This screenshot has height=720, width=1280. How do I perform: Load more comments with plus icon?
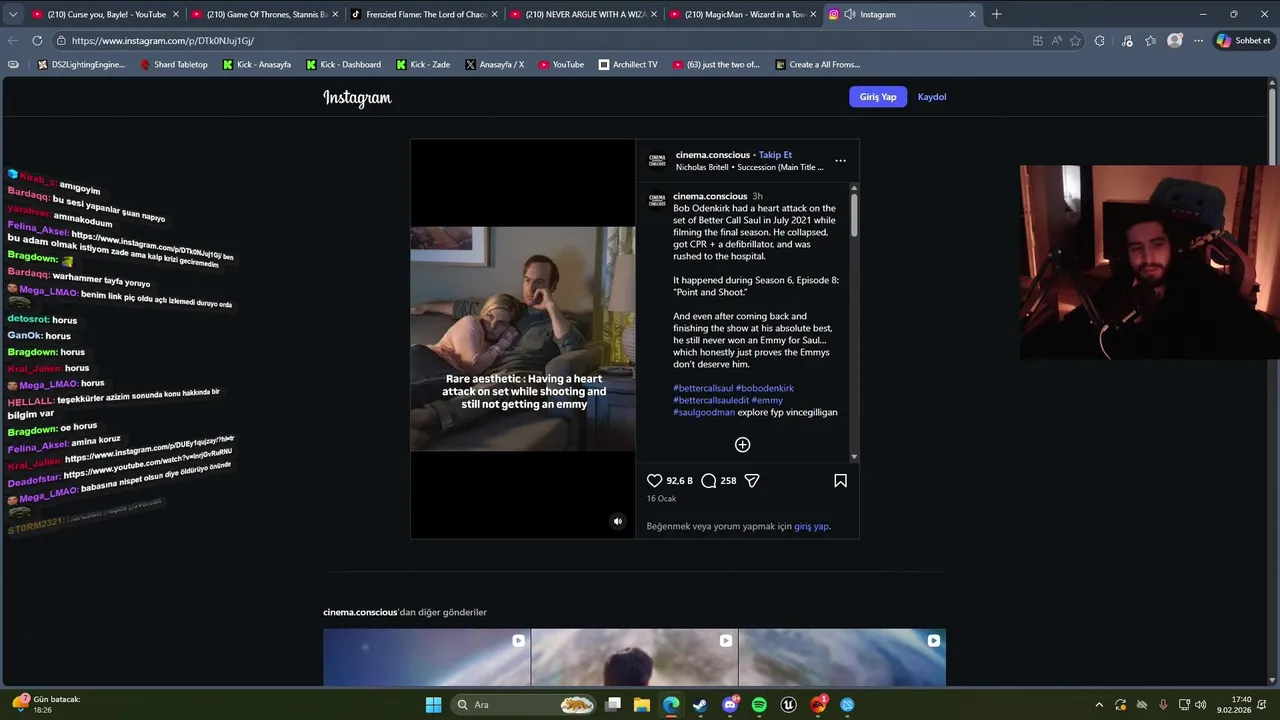(742, 444)
